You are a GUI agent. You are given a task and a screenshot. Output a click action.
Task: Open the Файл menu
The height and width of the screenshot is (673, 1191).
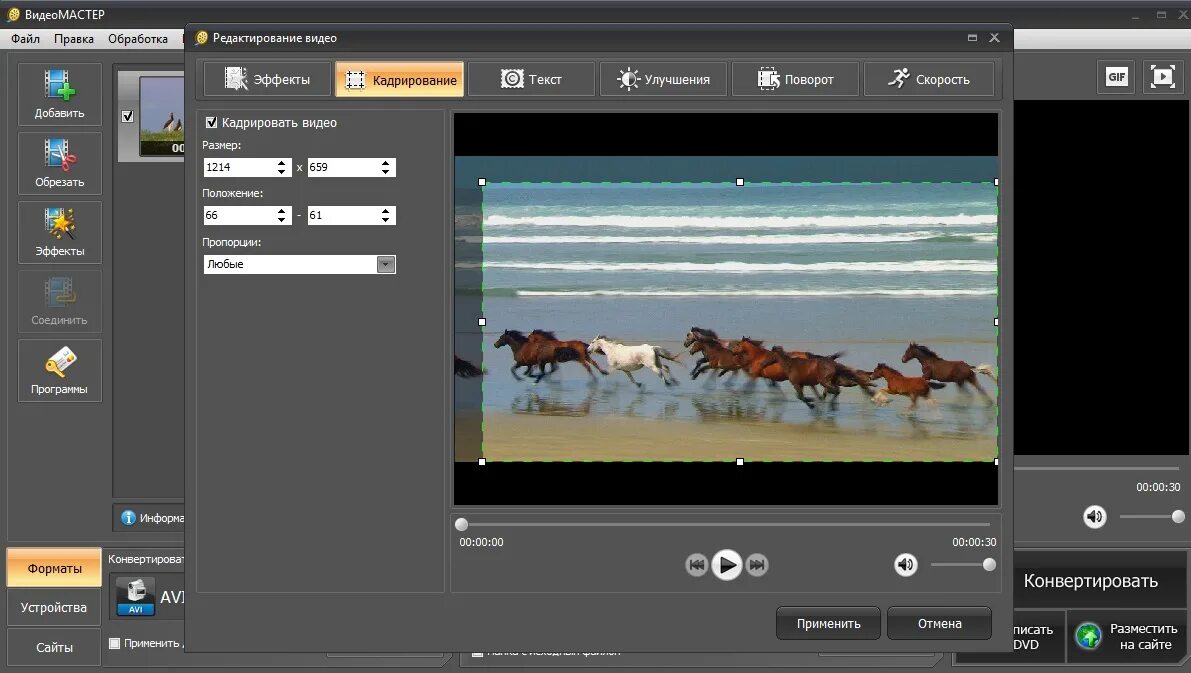pos(25,39)
